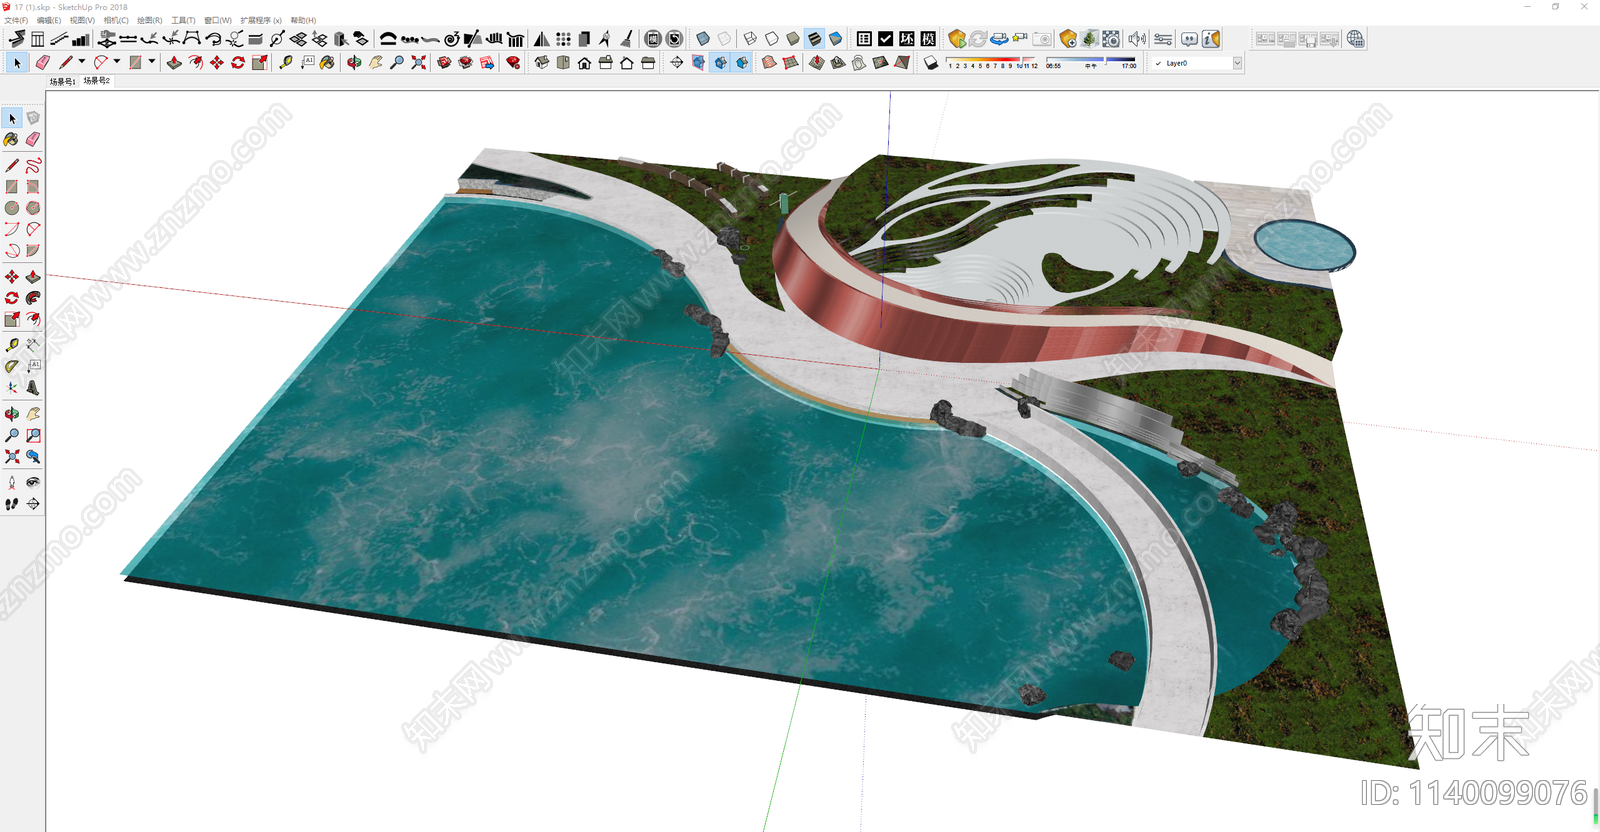Image resolution: width=1600 pixels, height=832 pixels.
Task: Select the Make Component tool in left toolbar
Action: (33, 118)
